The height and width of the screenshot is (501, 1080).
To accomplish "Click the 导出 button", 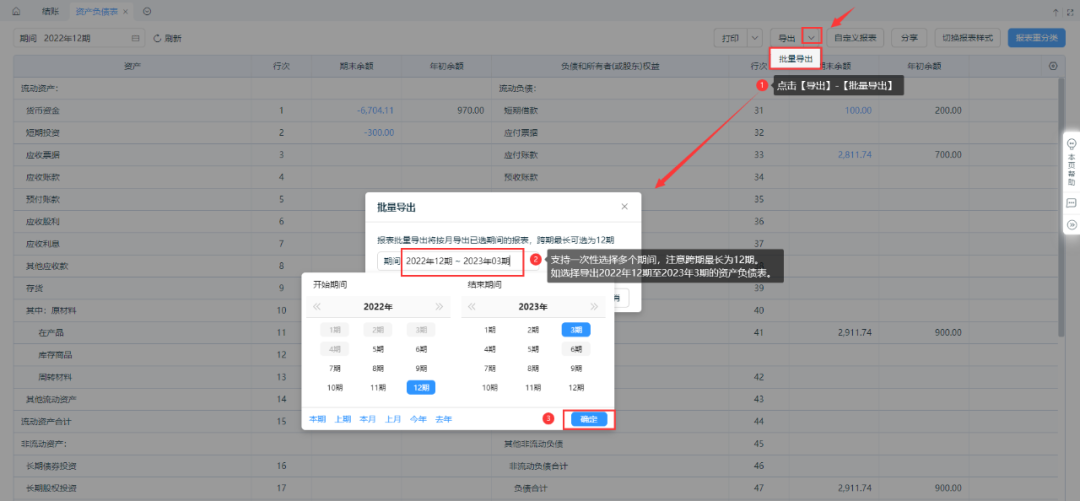I will click(787, 38).
